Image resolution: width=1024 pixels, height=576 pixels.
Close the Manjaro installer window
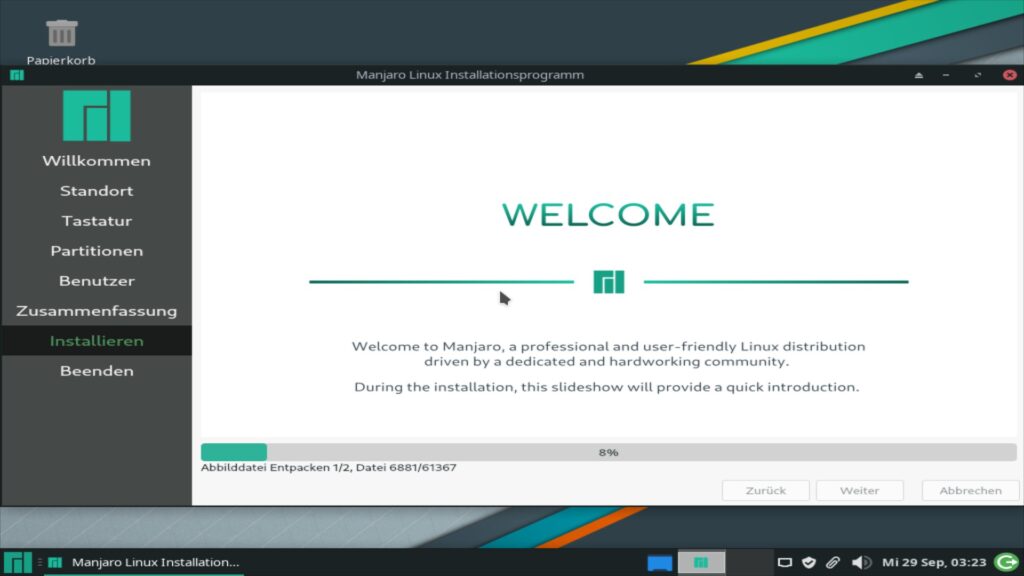(1010, 75)
